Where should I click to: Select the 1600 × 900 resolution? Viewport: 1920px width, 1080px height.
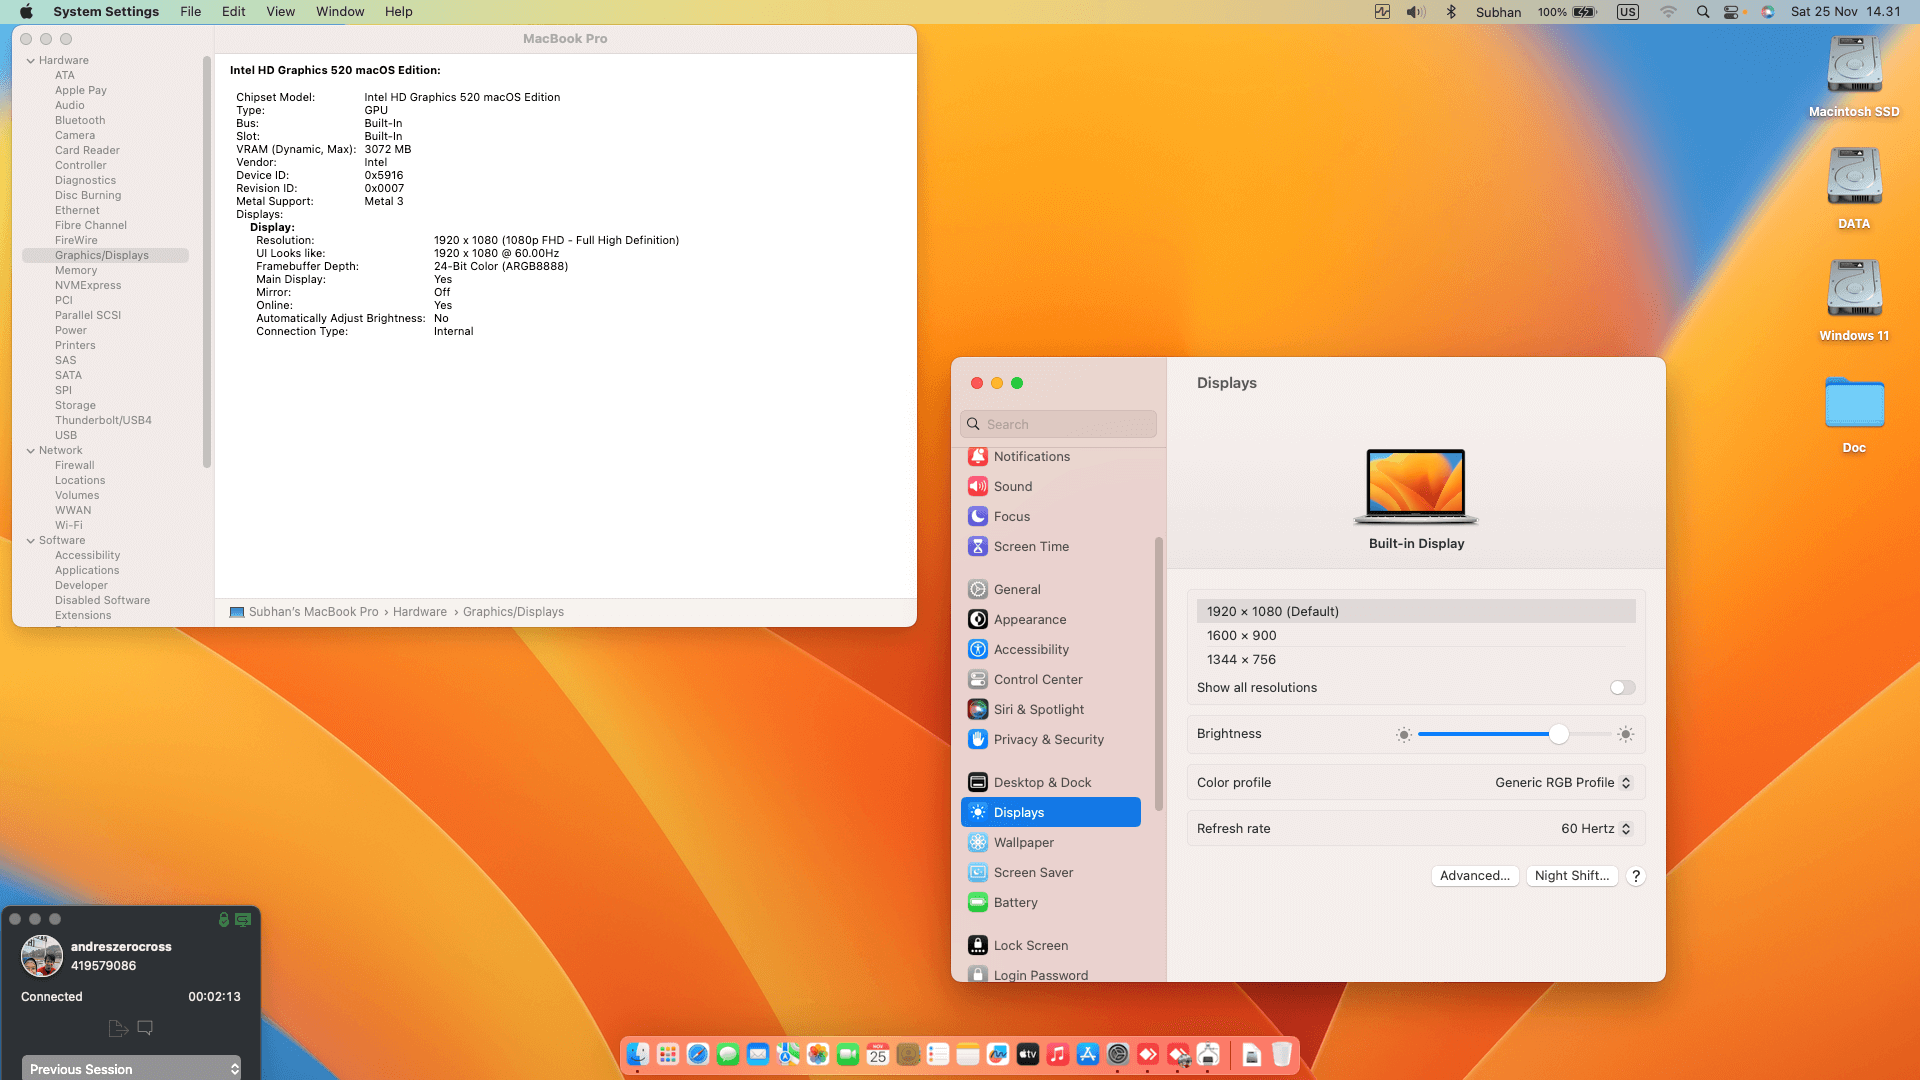click(1416, 636)
